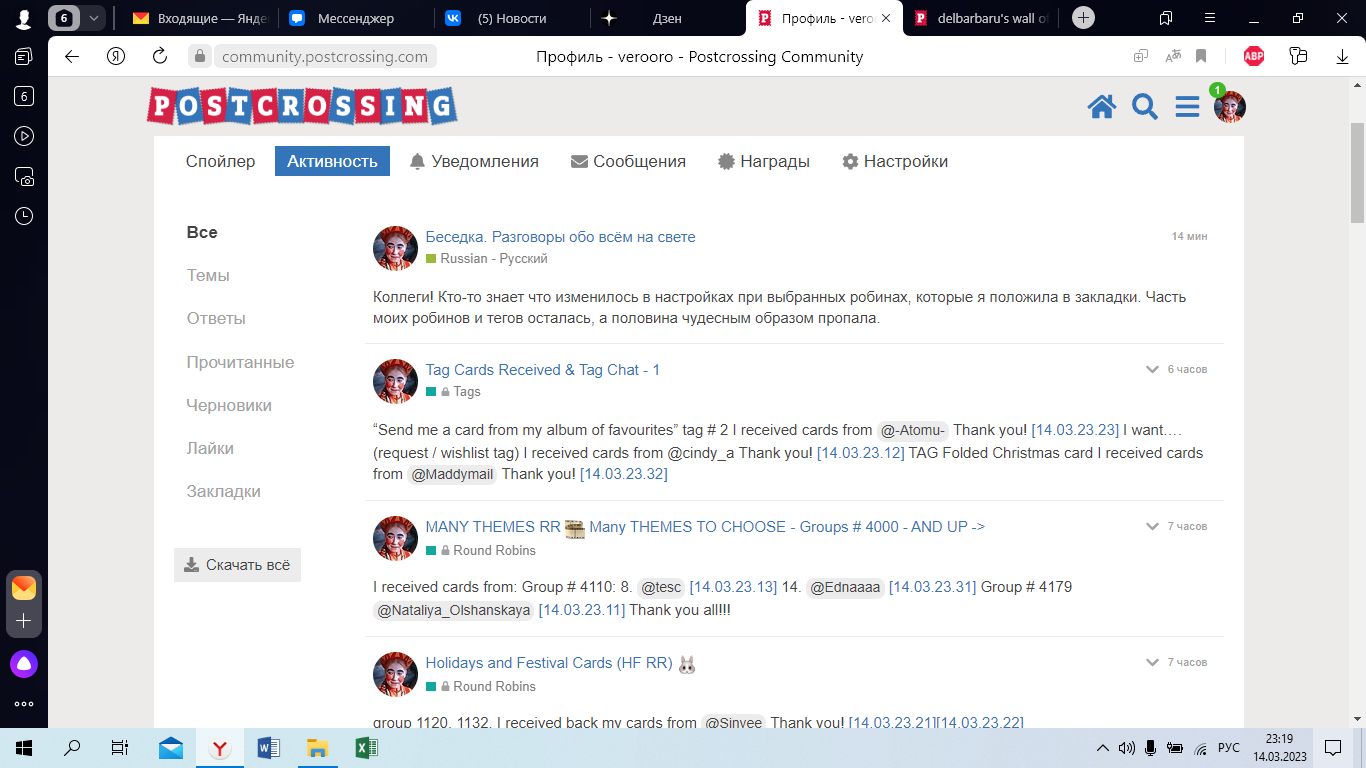Show Закладки in sidebar
This screenshot has width=1366, height=768.
(x=223, y=491)
